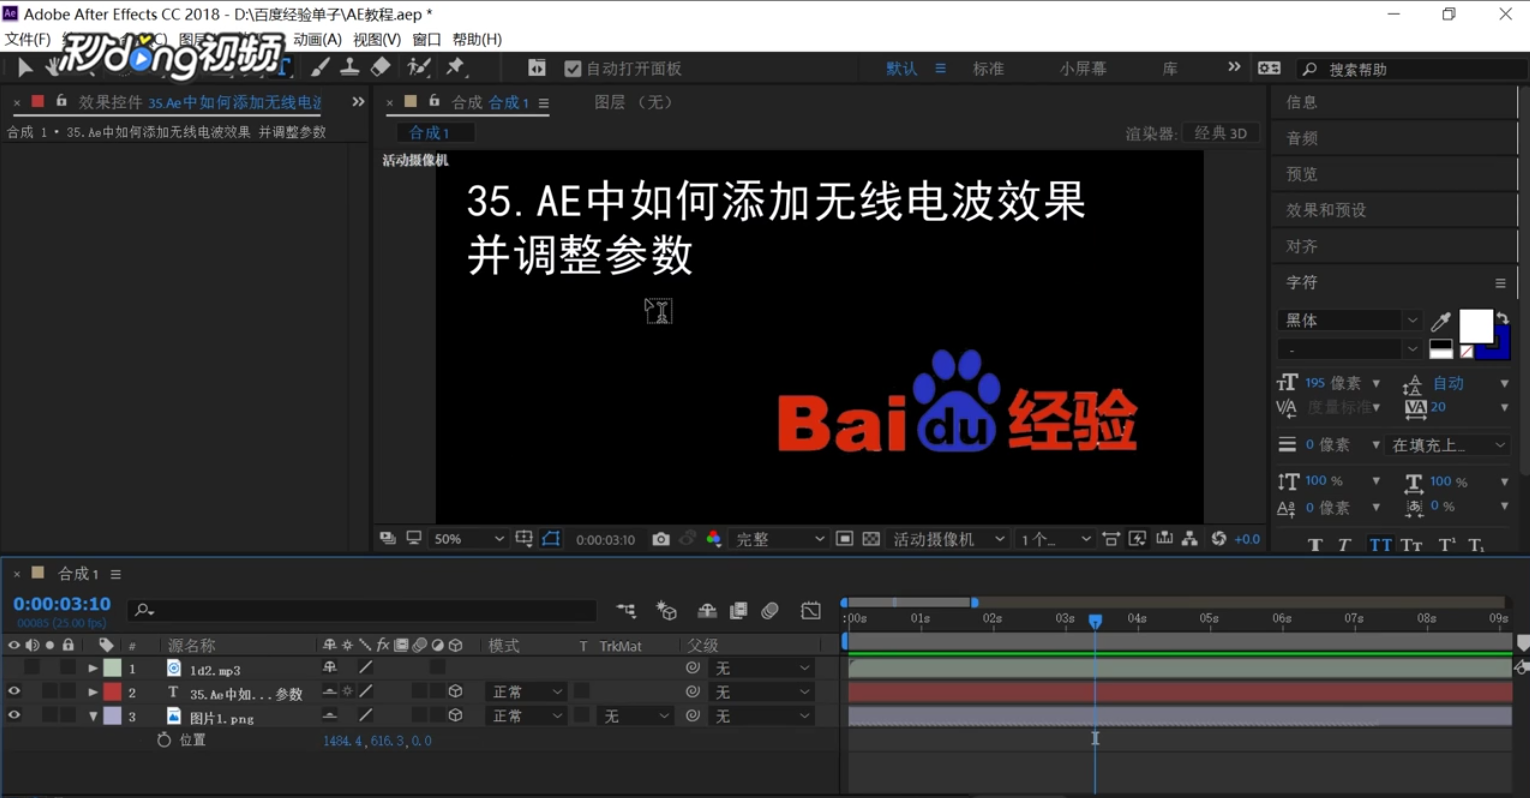
Task: Toggle the 自动打开面板 checkbox
Action: [x=573, y=68]
